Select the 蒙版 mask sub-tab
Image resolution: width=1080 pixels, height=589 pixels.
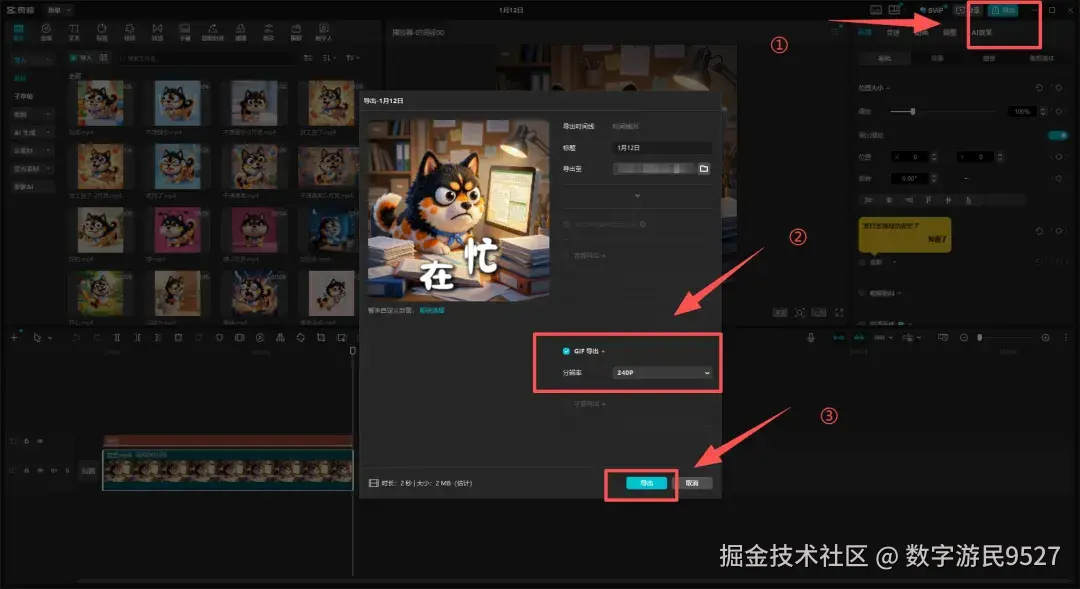[x=989, y=59]
